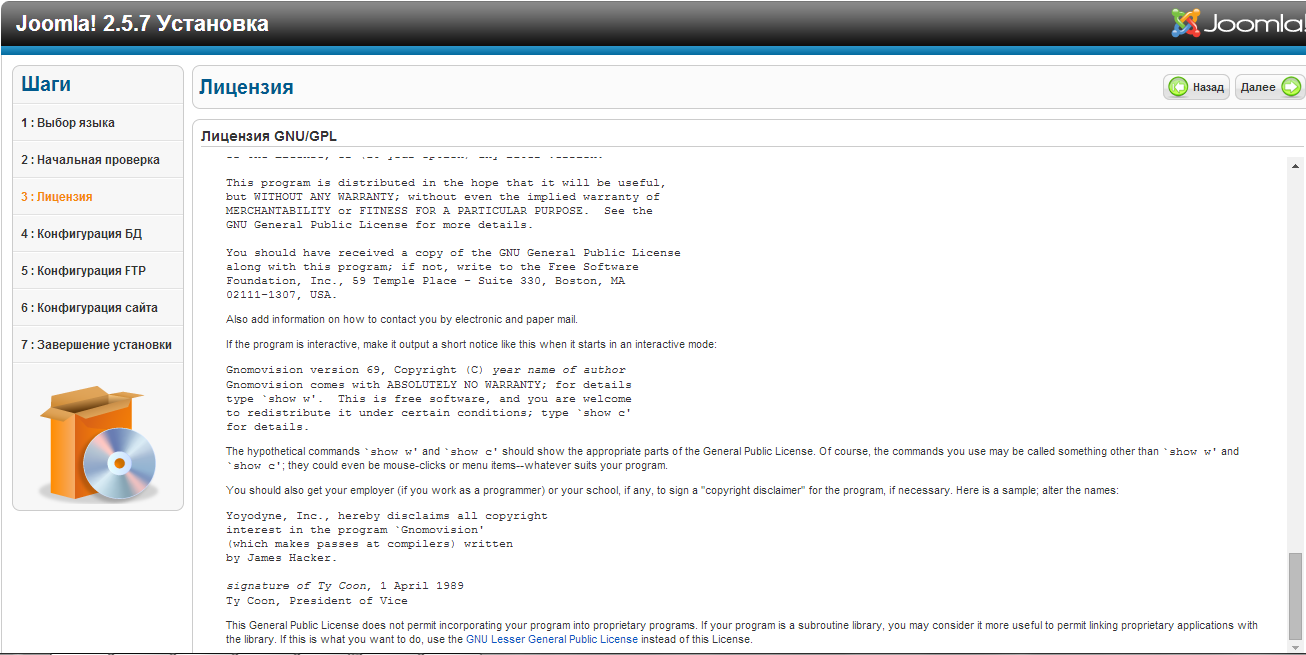Click the license scrollbar up arrow
The width and height of the screenshot is (1306, 655).
(1296, 165)
